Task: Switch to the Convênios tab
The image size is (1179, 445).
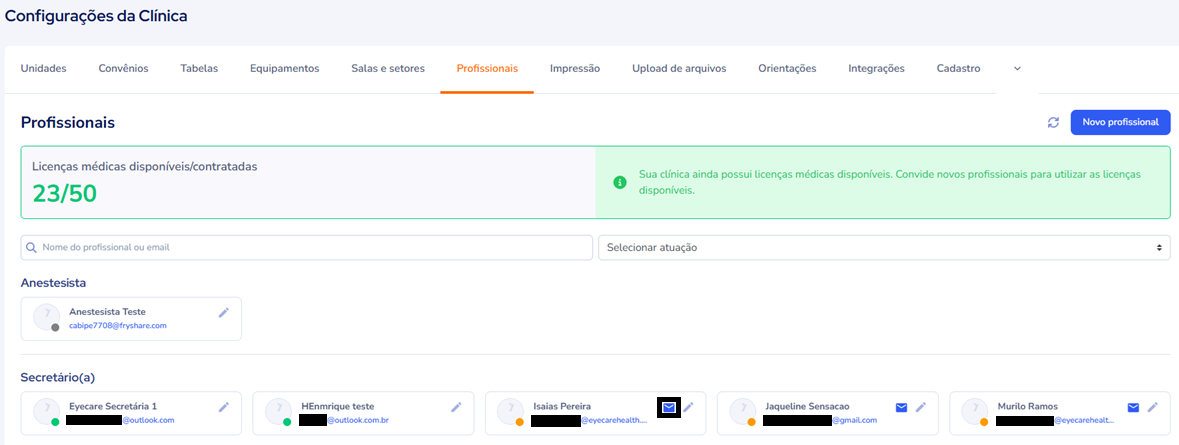Action: point(123,69)
